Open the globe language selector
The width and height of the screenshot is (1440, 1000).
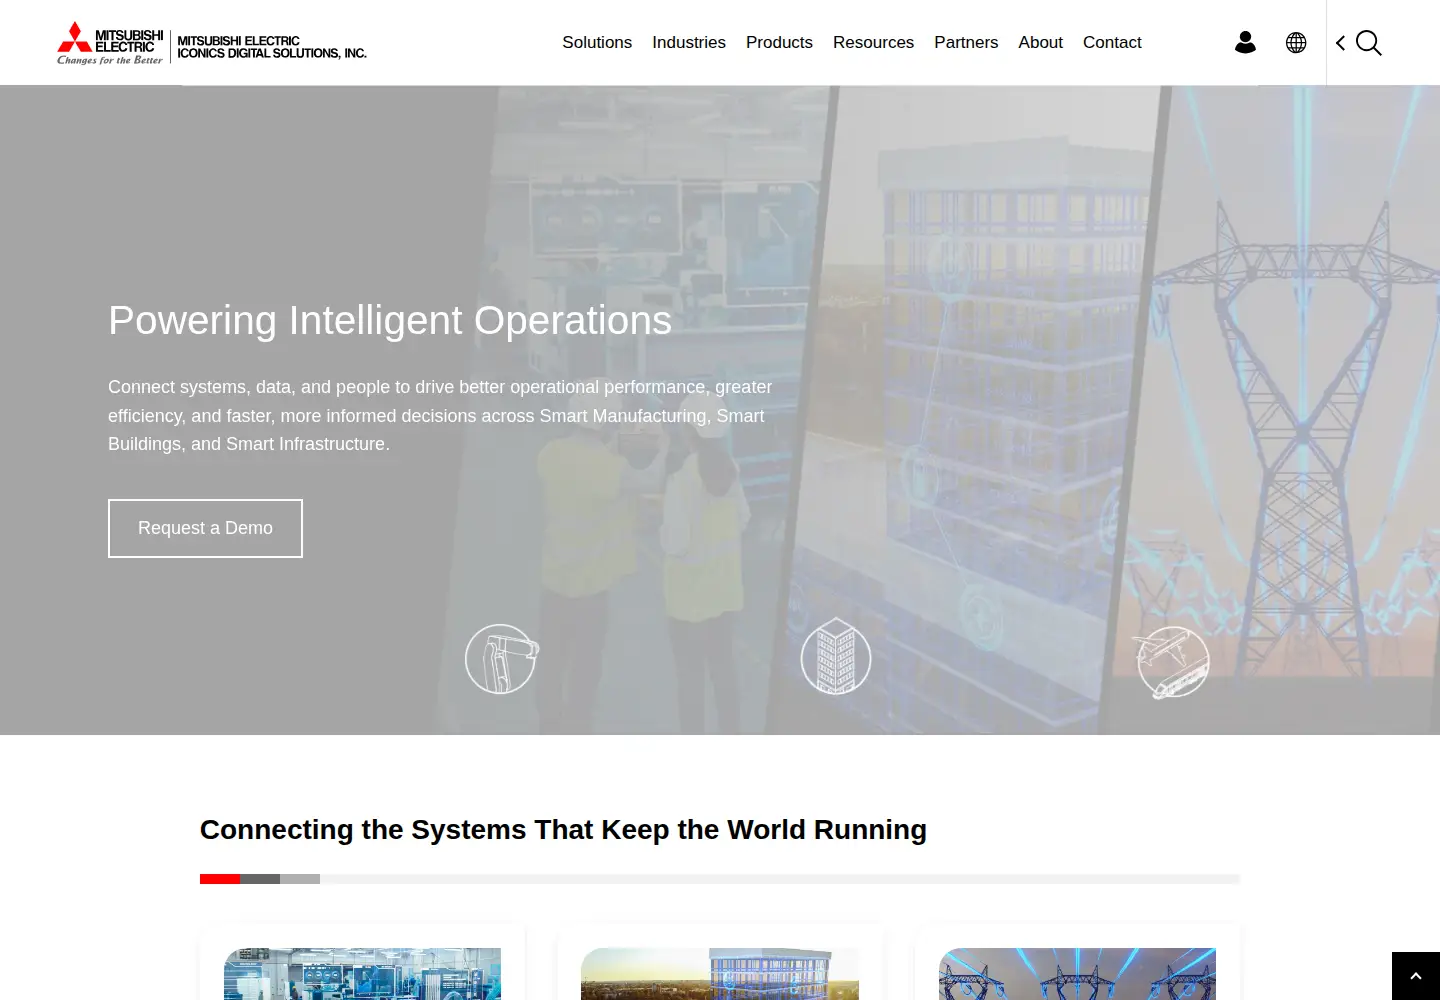[x=1296, y=42]
